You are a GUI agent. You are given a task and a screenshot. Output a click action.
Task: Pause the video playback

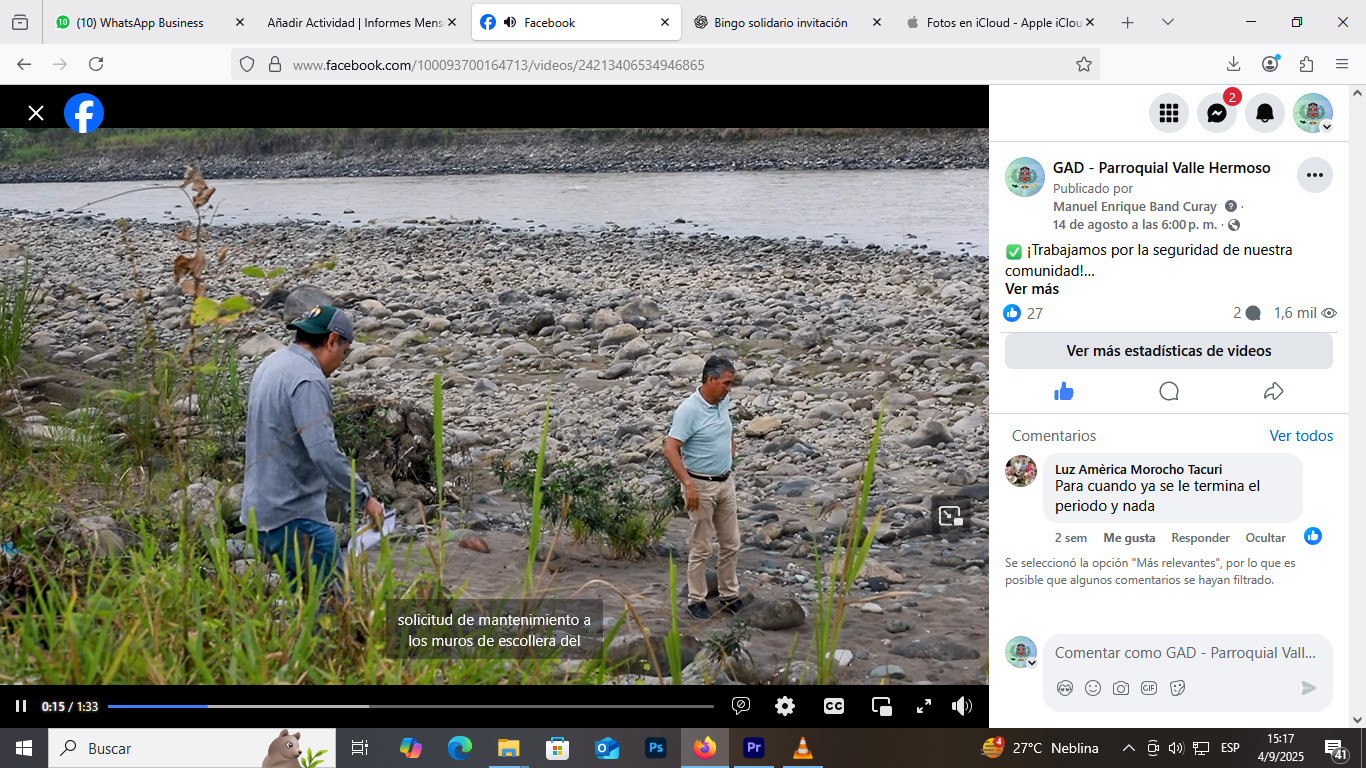coord(21,706)
